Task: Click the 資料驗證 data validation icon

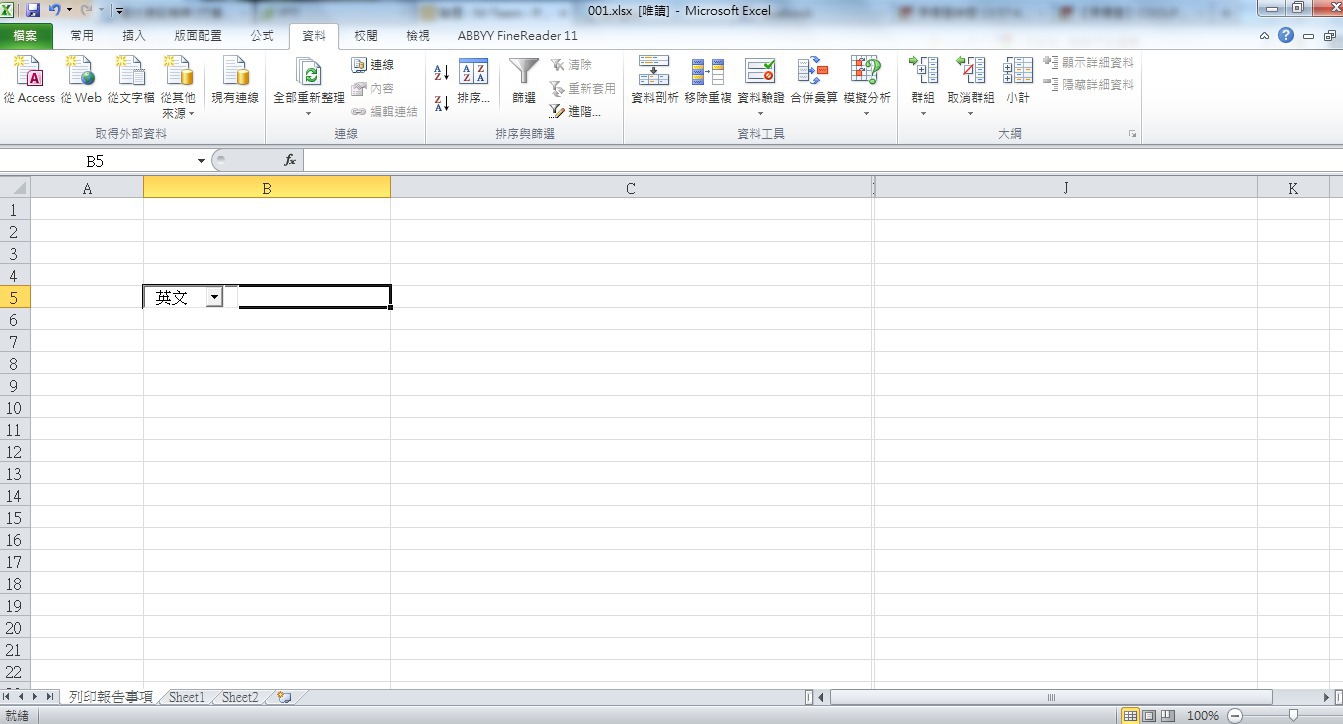Action: [761, 73]
